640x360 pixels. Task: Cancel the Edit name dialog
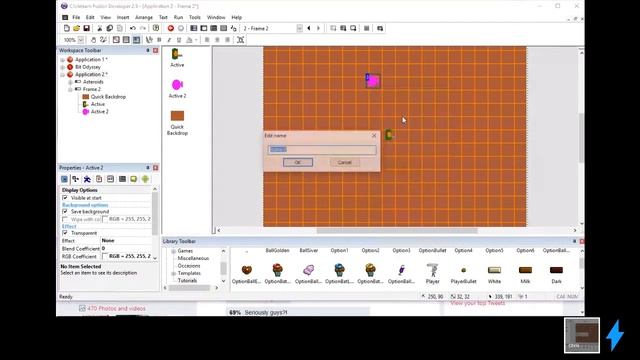point(344,162)
